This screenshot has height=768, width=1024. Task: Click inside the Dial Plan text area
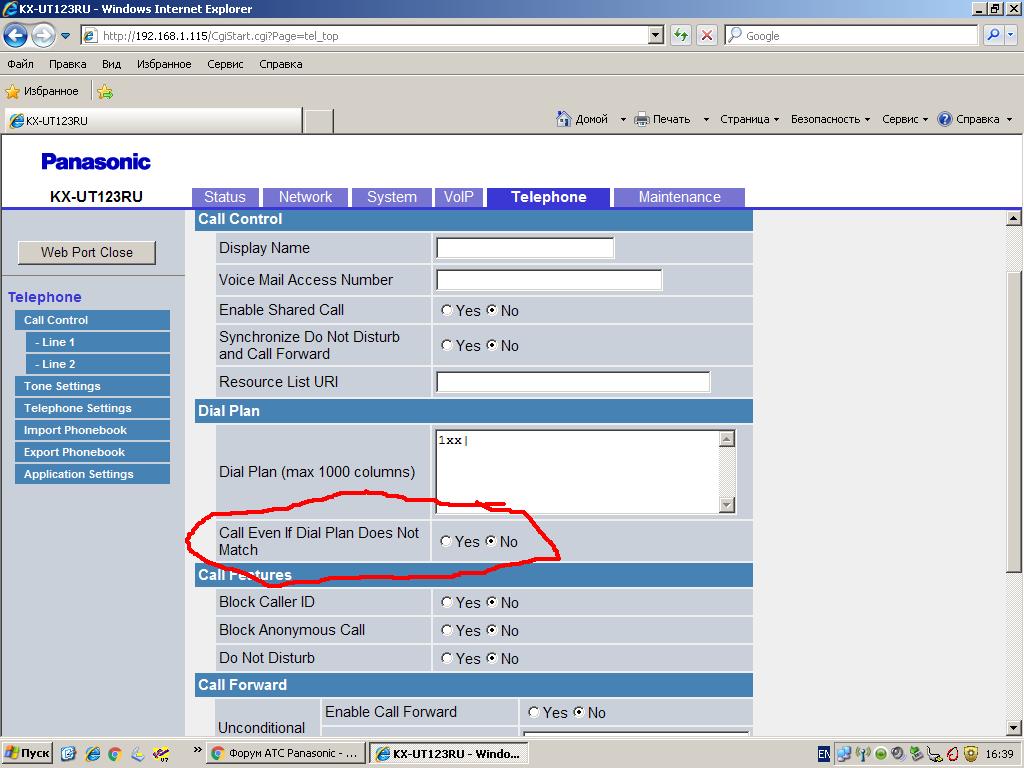(x=577, y=472)
